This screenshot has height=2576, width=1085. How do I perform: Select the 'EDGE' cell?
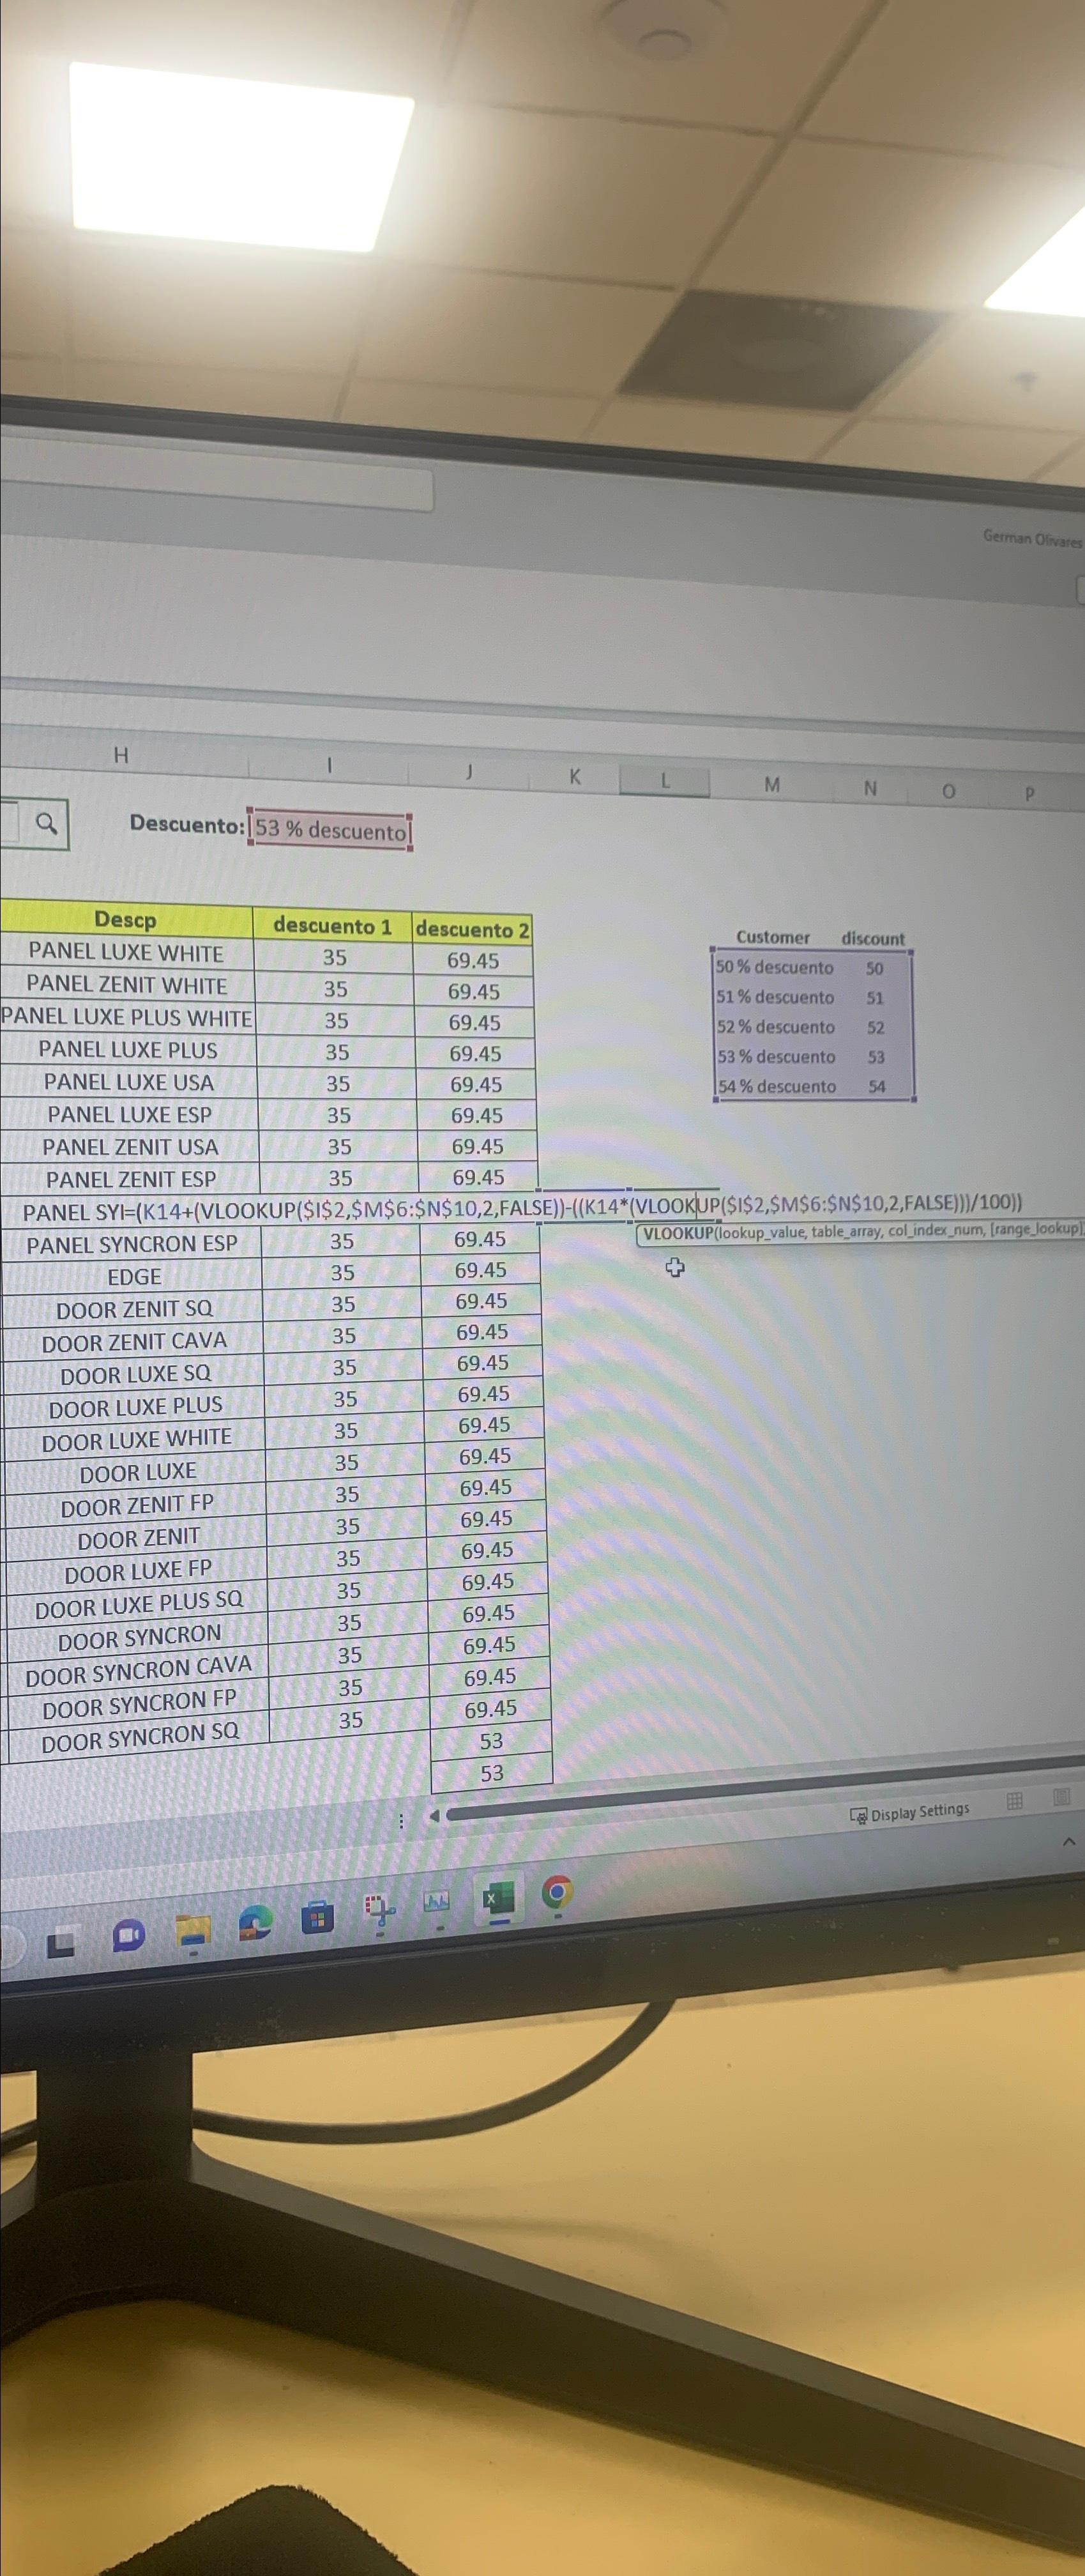click(134, 1277)
